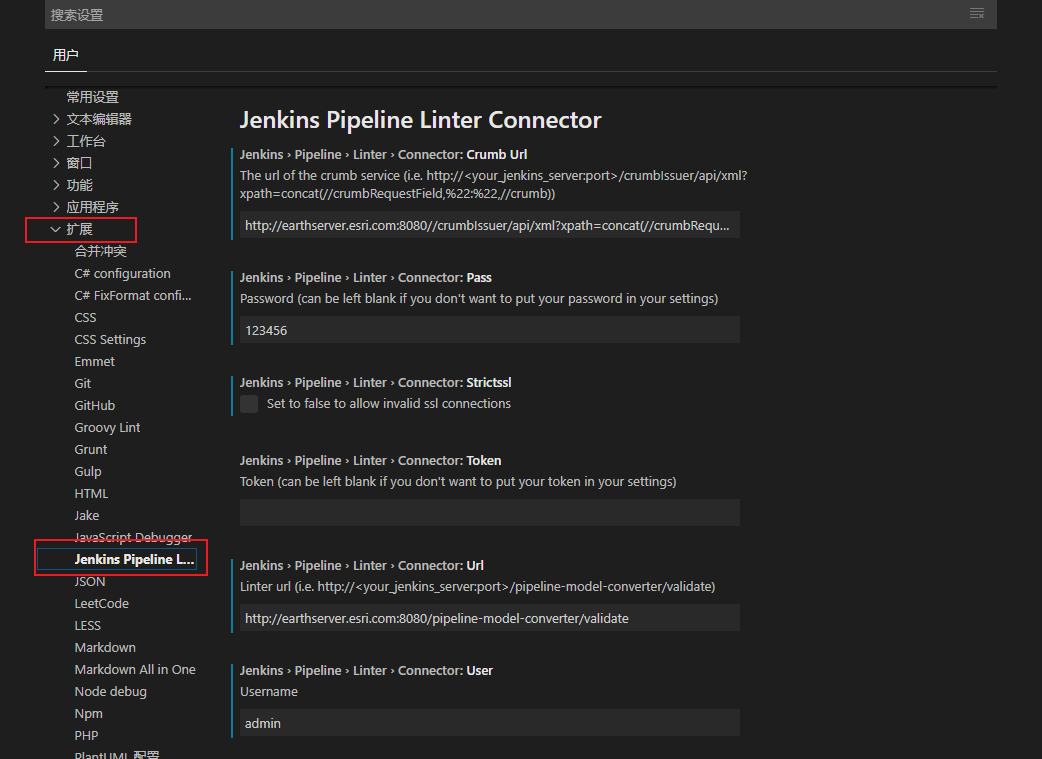Click the Pass field containing 123456

pyautogui.click(x=489, y=330)
